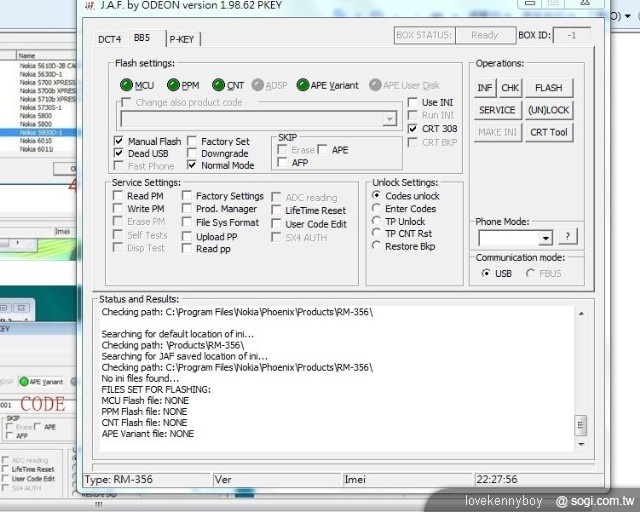The height and width of the screenshot is (512, 640).
Task: Select the Enter Codes radio button
Action: pyautogui.click(x=376, y=208)
